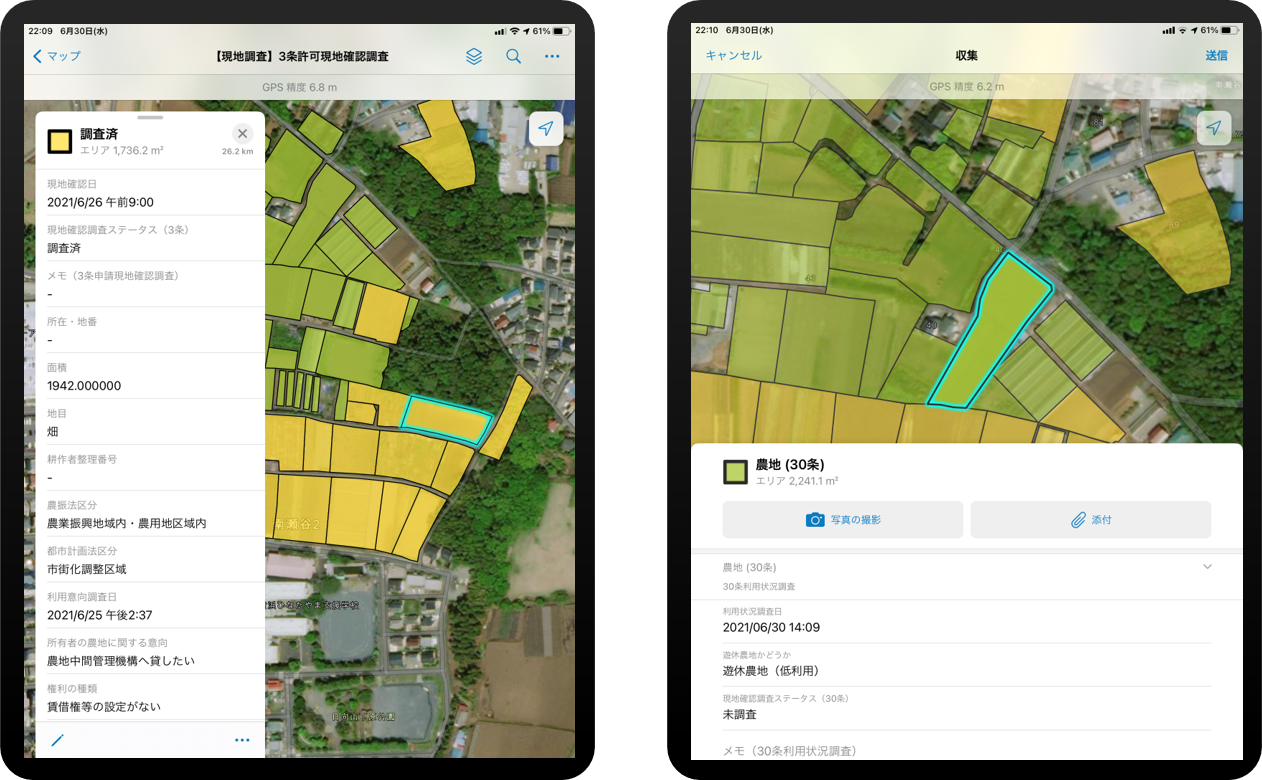Viewport: 1262px width, 780px height.
Task: Collapse the 農地 (30条) section chevron
Action: point(1207,567)
